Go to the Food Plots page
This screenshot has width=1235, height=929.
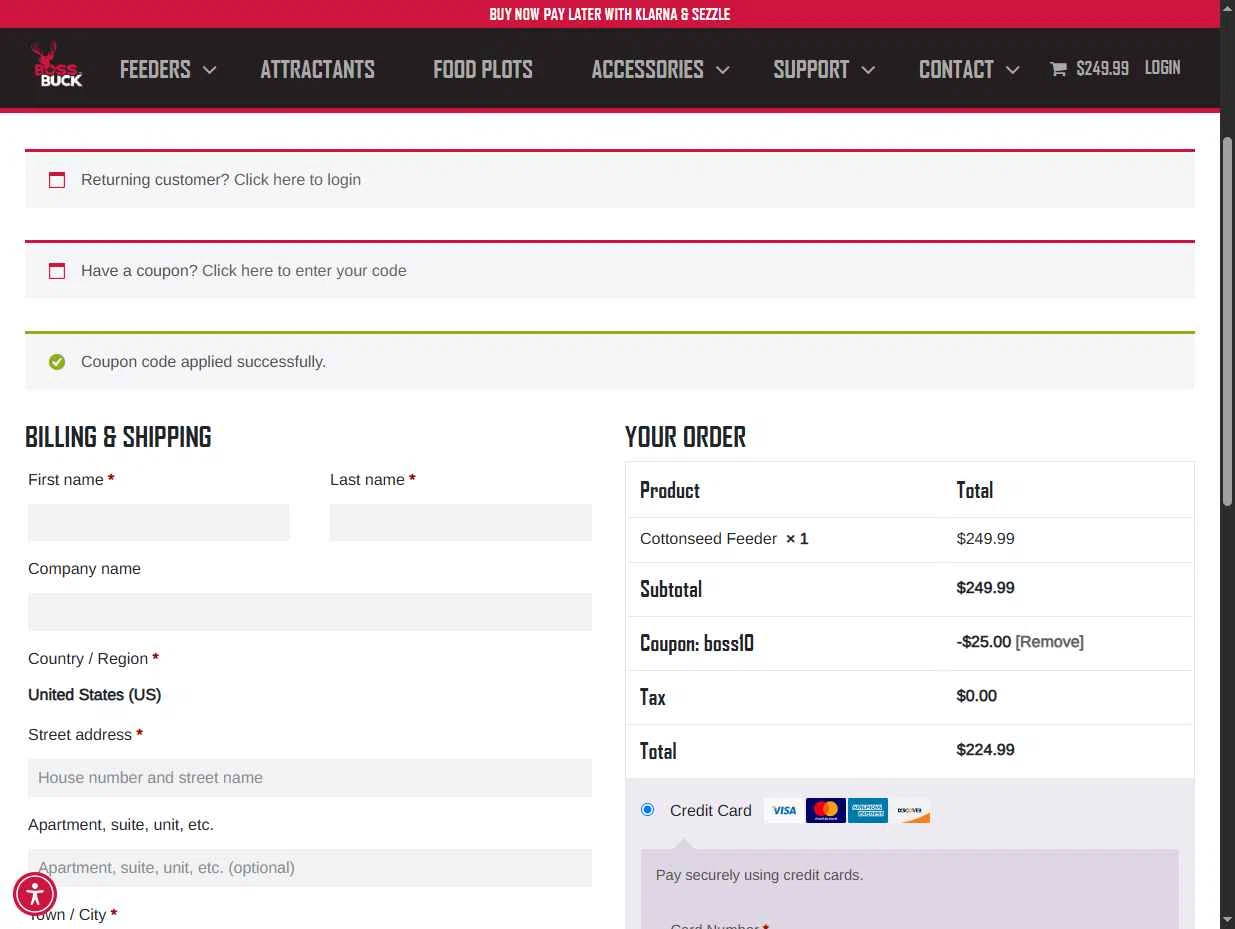tap(483, 69)
